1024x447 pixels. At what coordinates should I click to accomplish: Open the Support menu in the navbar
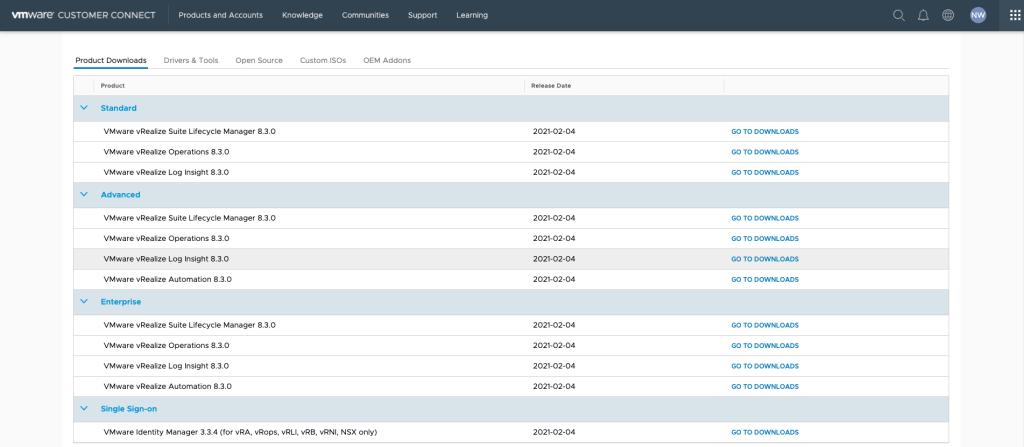(x=422, y=15)
